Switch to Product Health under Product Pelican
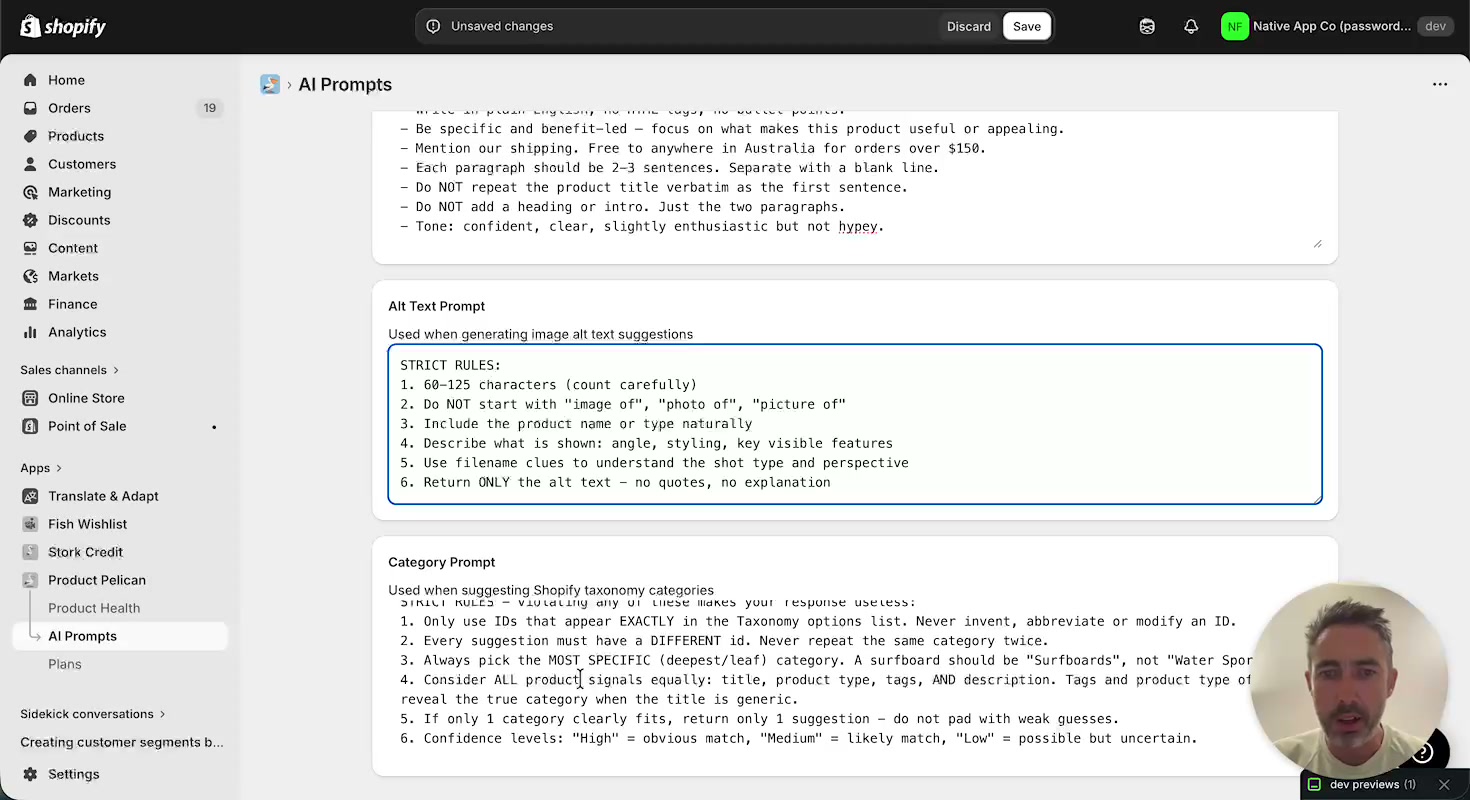The image size is (1470, 800). pyautogui.click(x=94, y=608)
